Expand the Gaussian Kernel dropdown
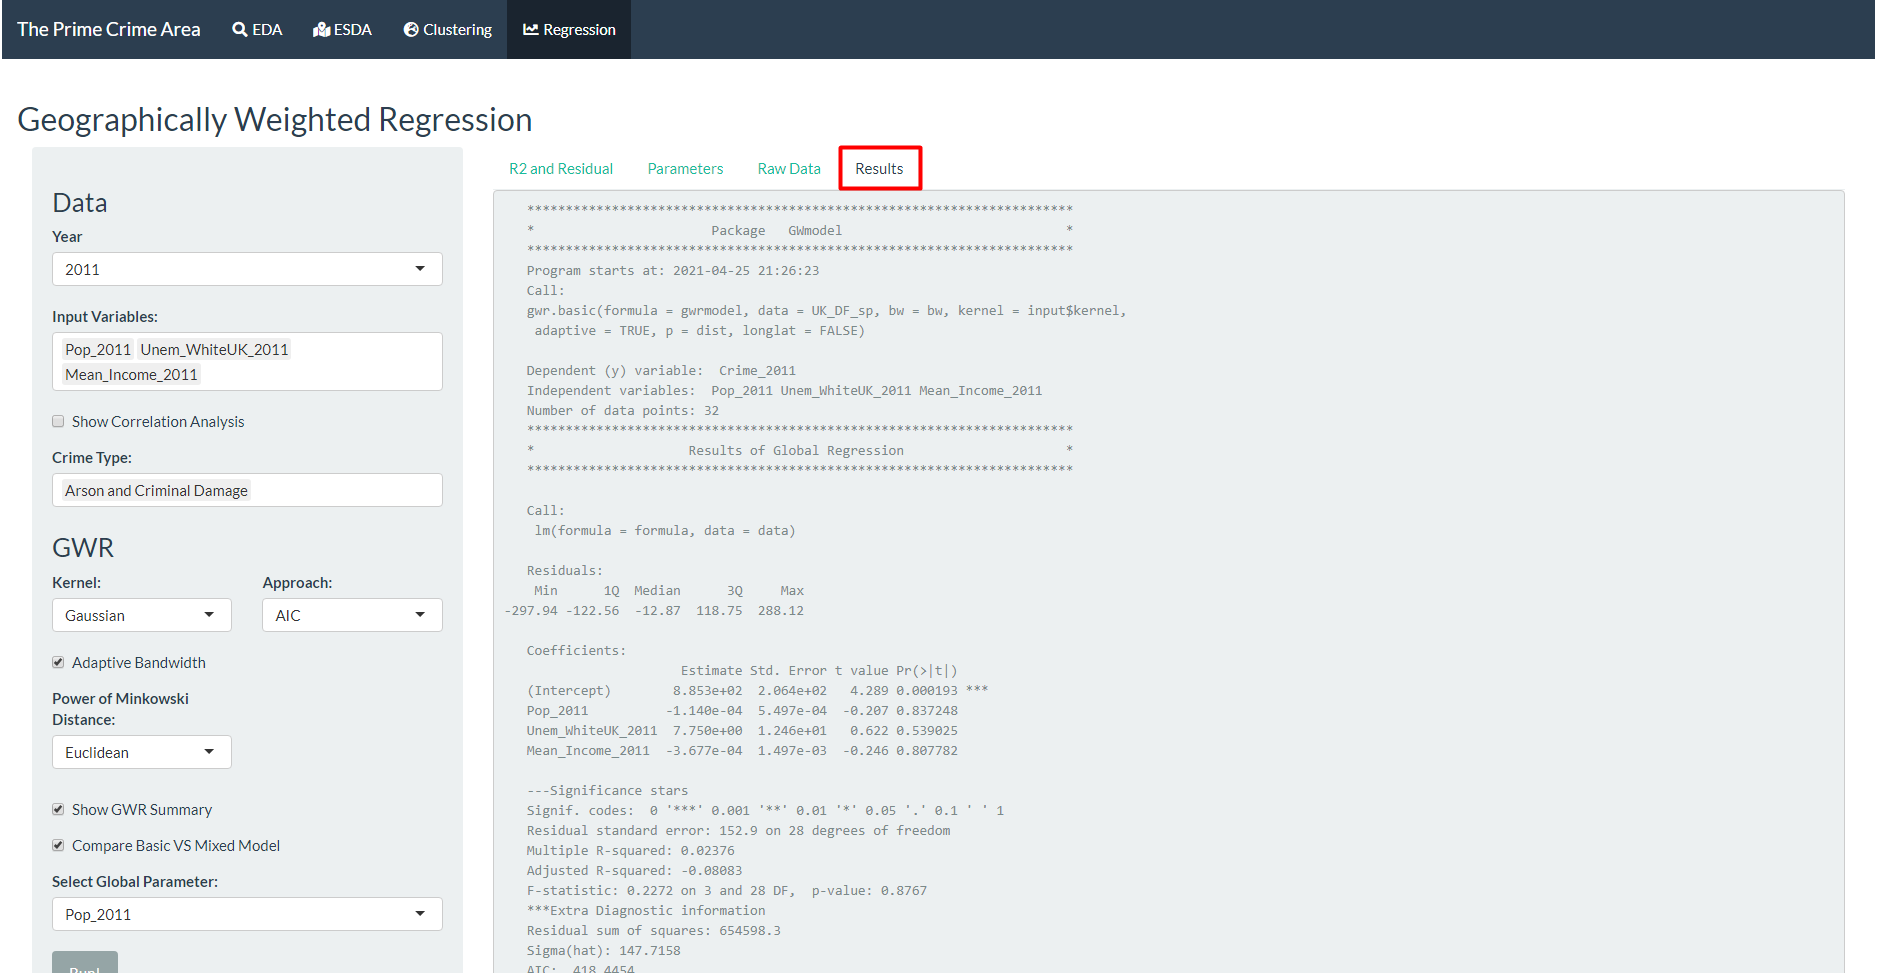Screen dimensions: 1879x973 tap(141, 615)
